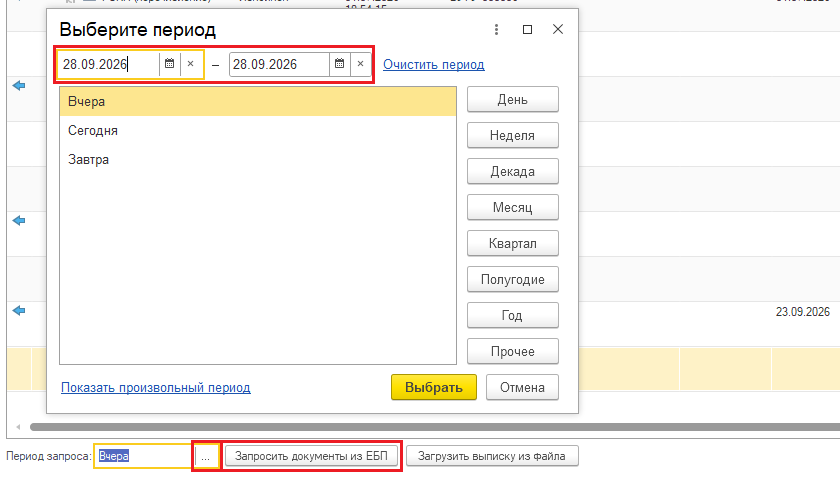The image size is (840, 478).
Task: Choose the Полугодие period type
Action: [513, 279]
